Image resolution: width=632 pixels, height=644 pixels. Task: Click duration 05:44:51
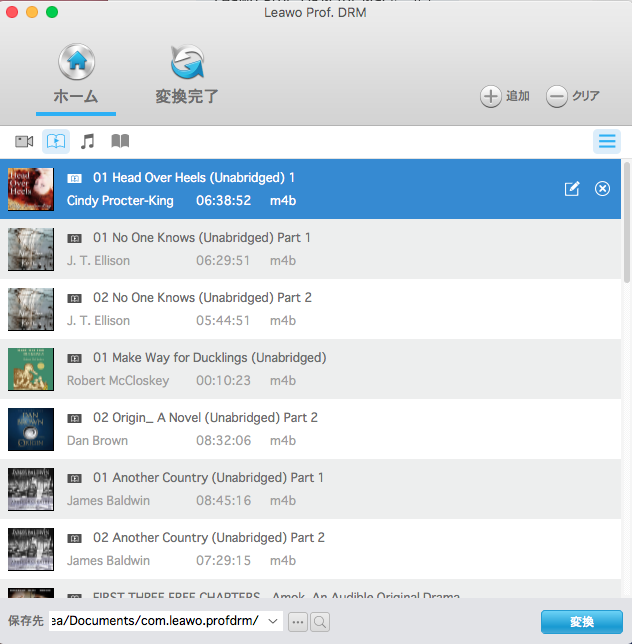click(223, 321)
